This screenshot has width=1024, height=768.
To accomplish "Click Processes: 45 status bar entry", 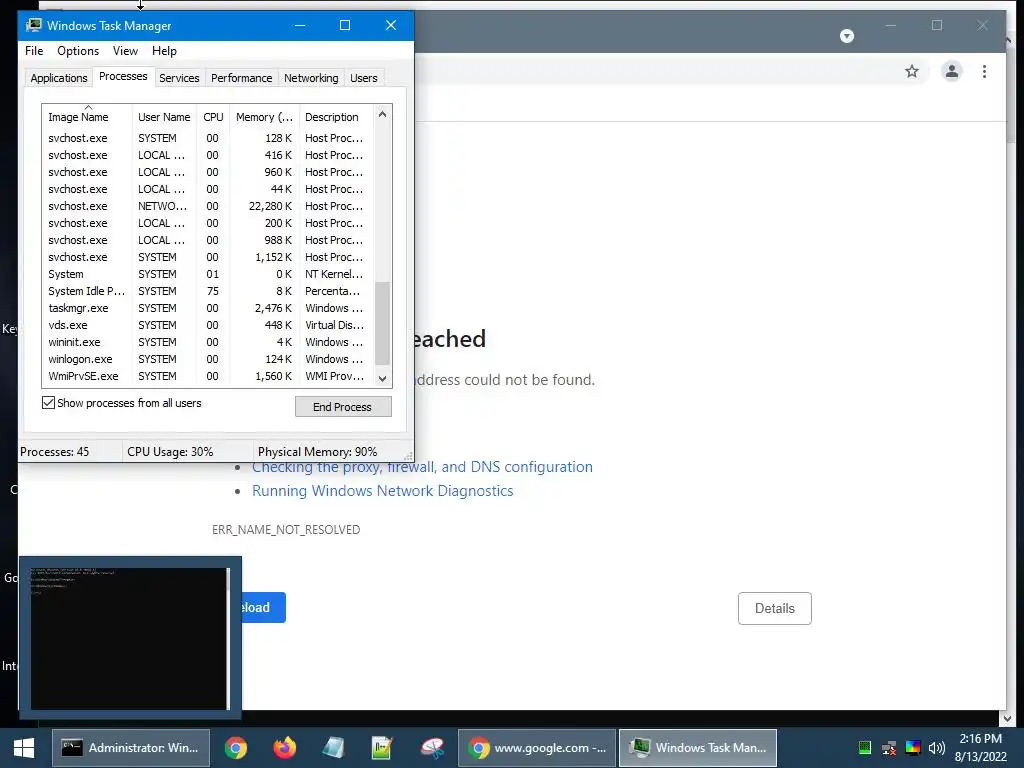I will (x=54, y=452).
